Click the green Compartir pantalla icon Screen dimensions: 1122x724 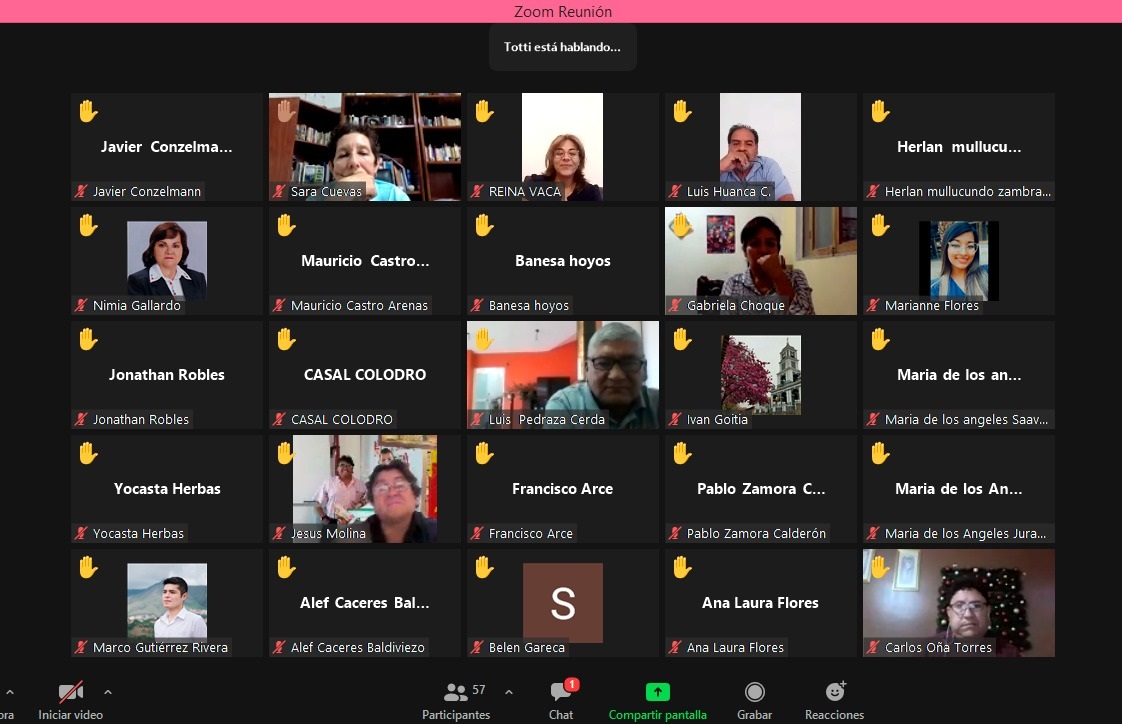(657, 692)
